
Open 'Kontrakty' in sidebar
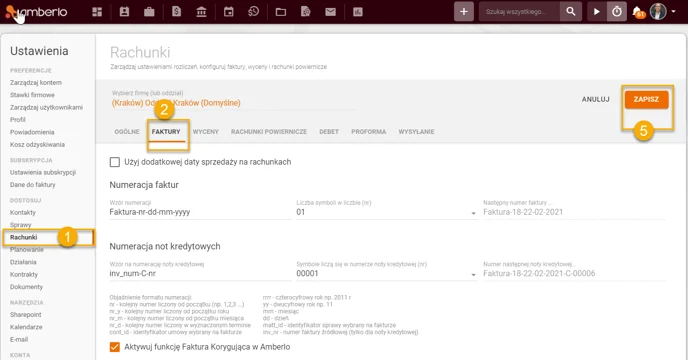pyautogui.click(x=24, y=274)
